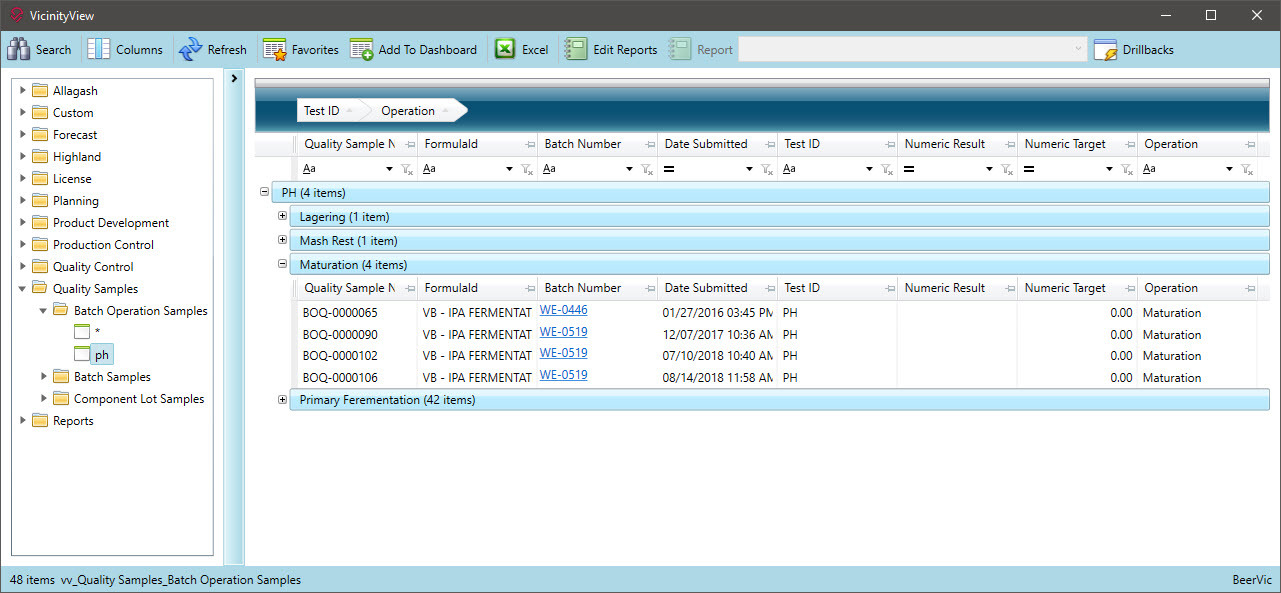Expand the Mash Rest (1 item) group

282,240
